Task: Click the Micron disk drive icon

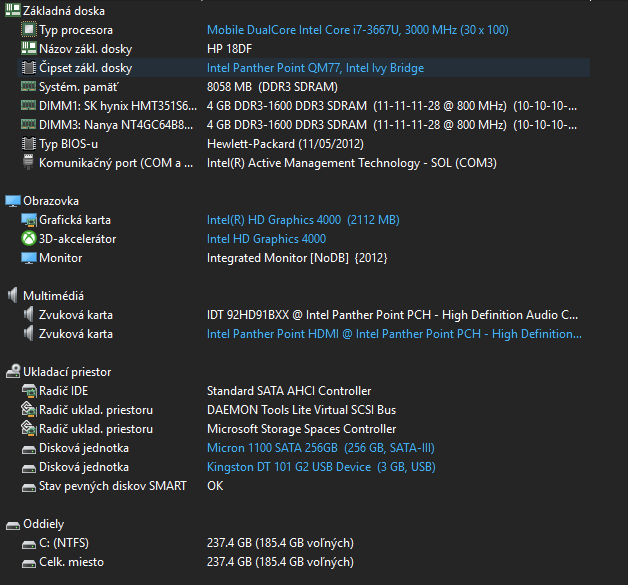Action: (28, 450)
